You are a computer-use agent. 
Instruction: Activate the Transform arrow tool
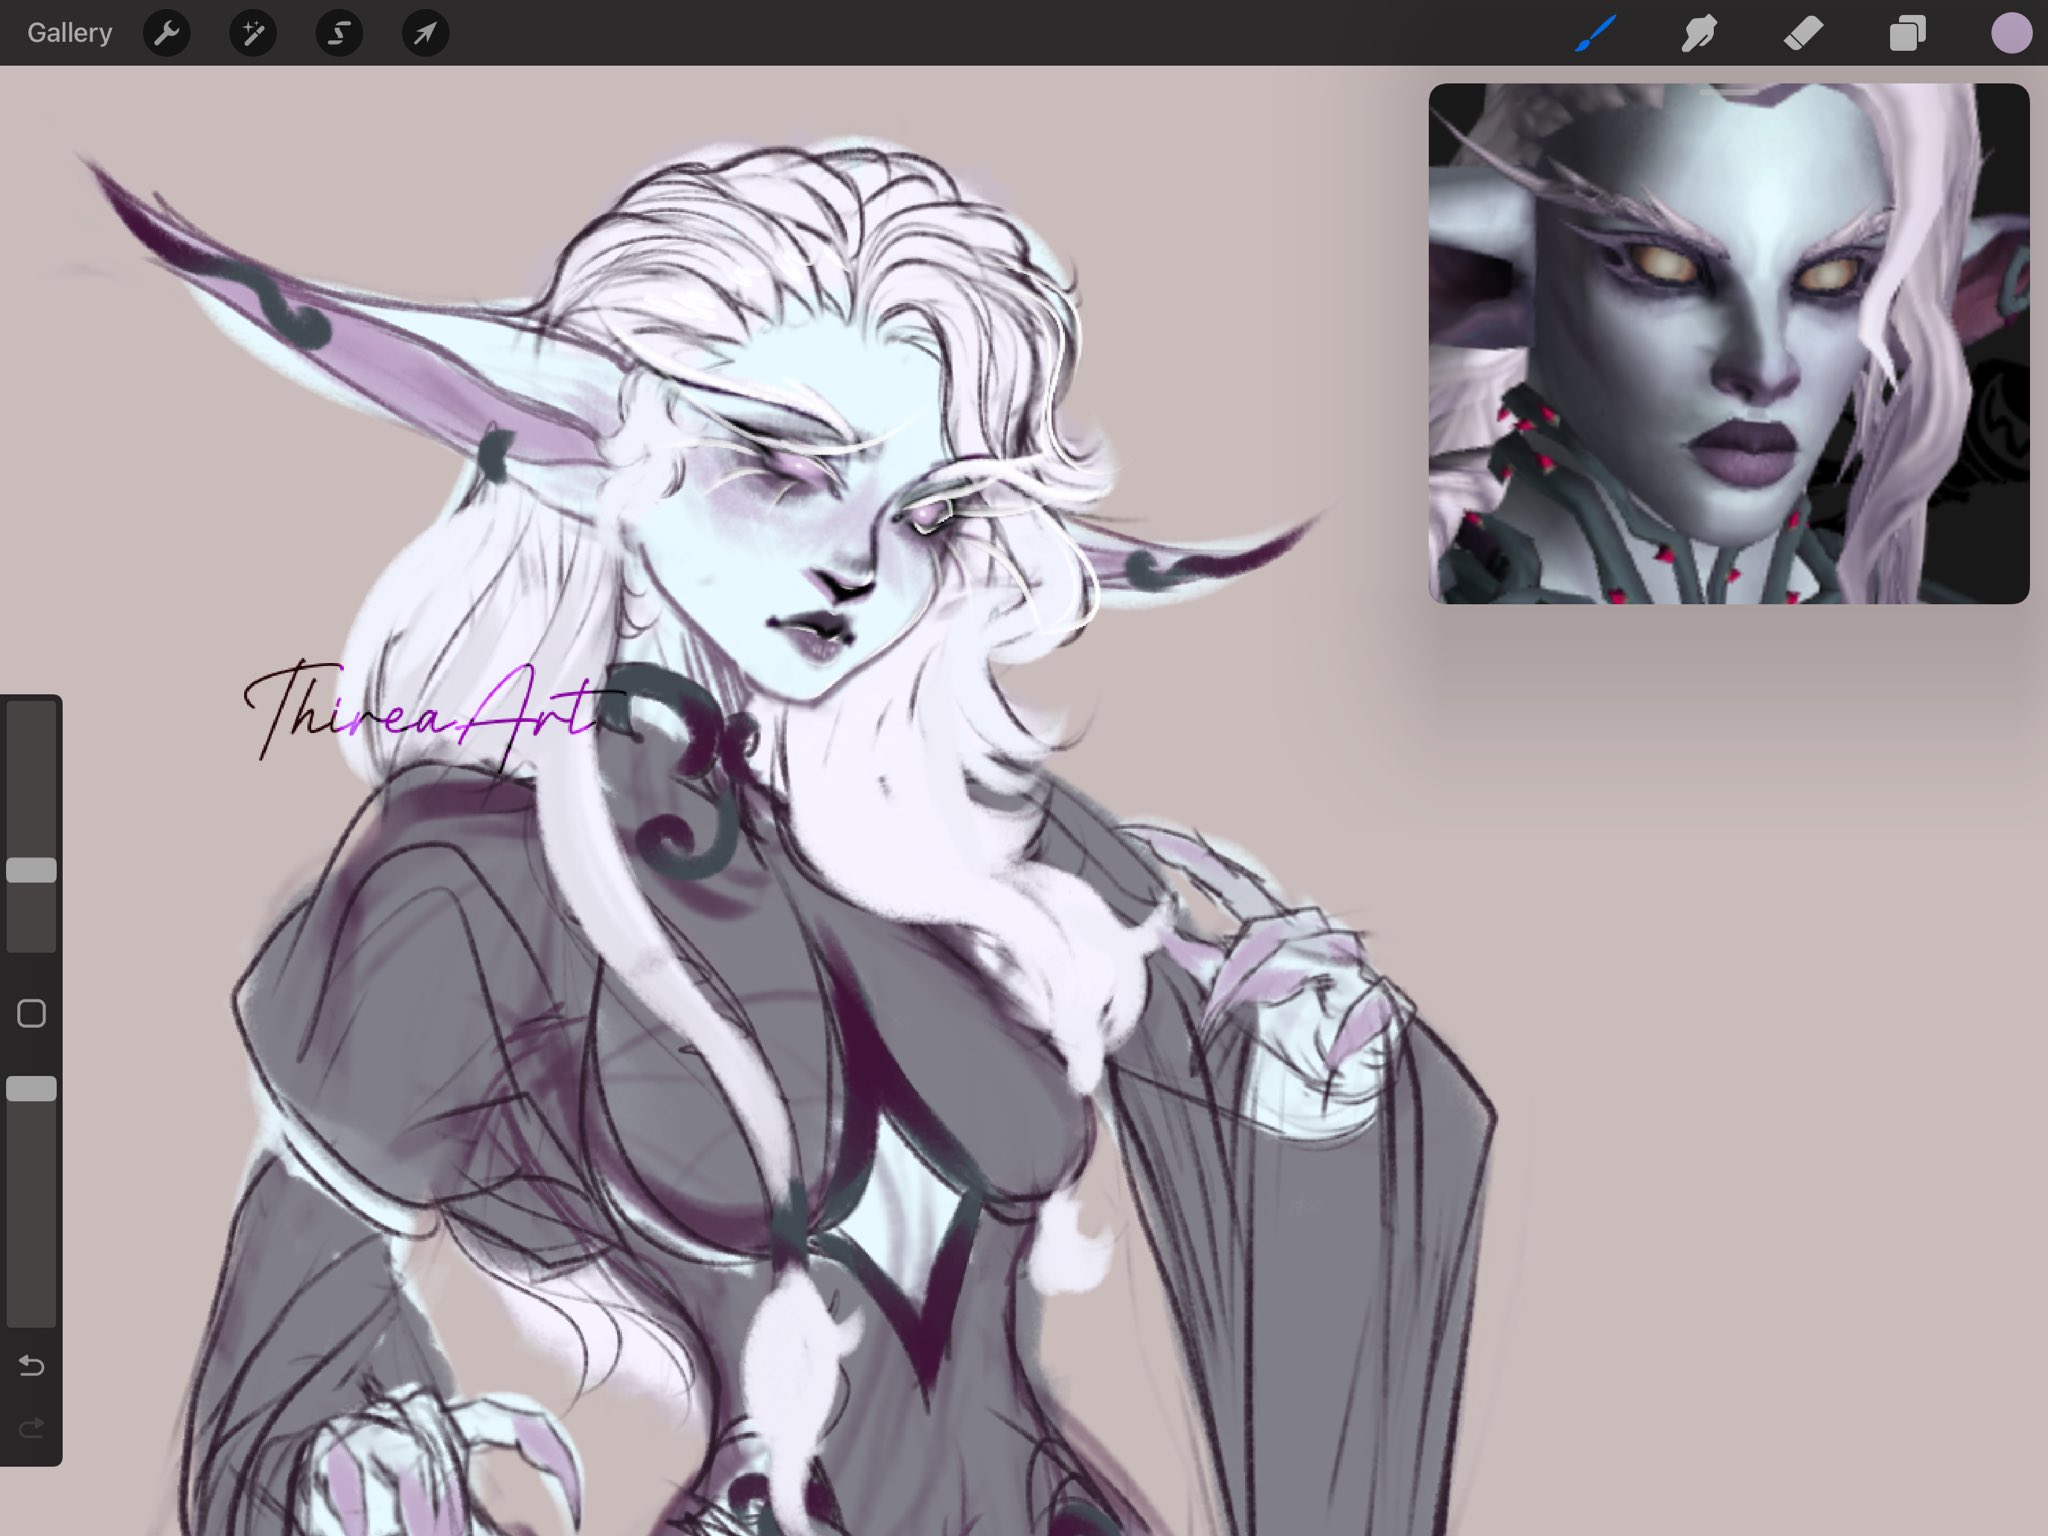[x=425, y=33]
